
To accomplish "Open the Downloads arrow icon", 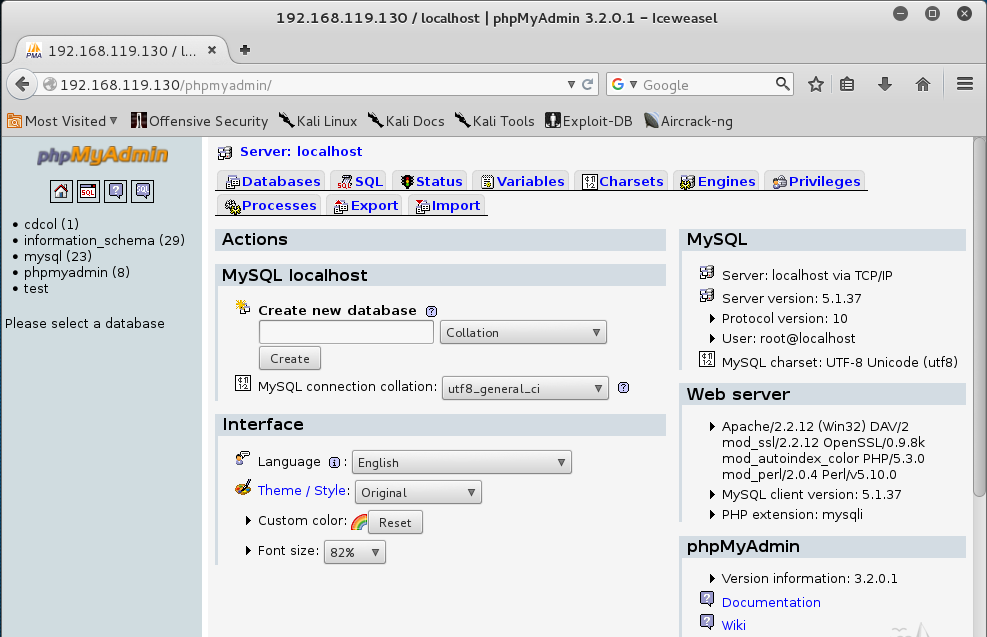I will [x=885, y=84].
